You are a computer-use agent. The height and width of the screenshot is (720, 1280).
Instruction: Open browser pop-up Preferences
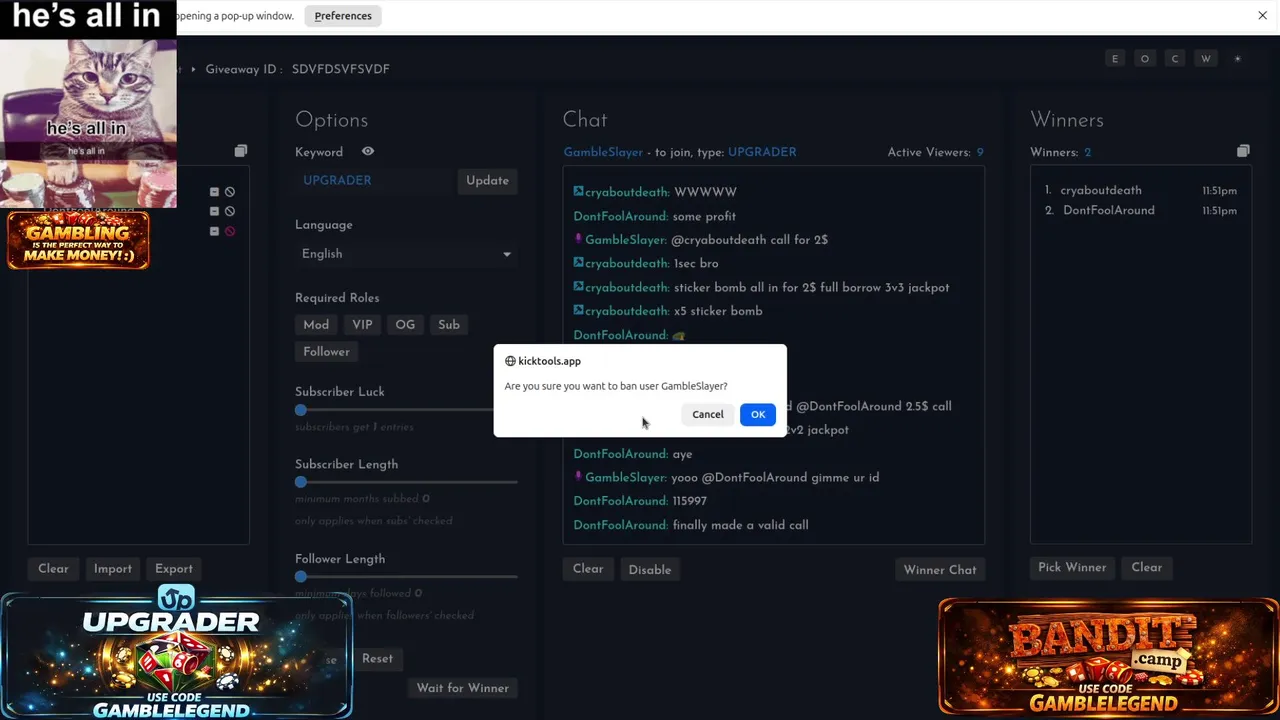(x=343, y=16)
